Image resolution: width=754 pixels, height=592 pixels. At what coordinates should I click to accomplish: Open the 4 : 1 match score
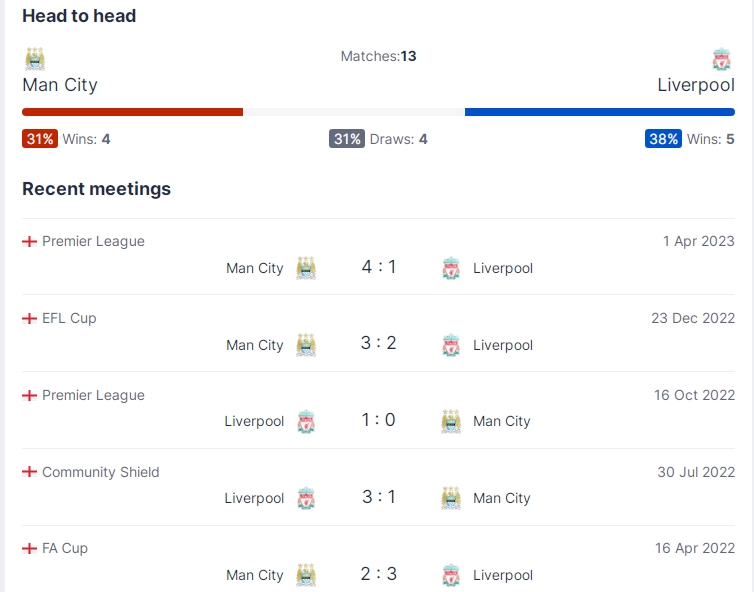pos(379,266)
